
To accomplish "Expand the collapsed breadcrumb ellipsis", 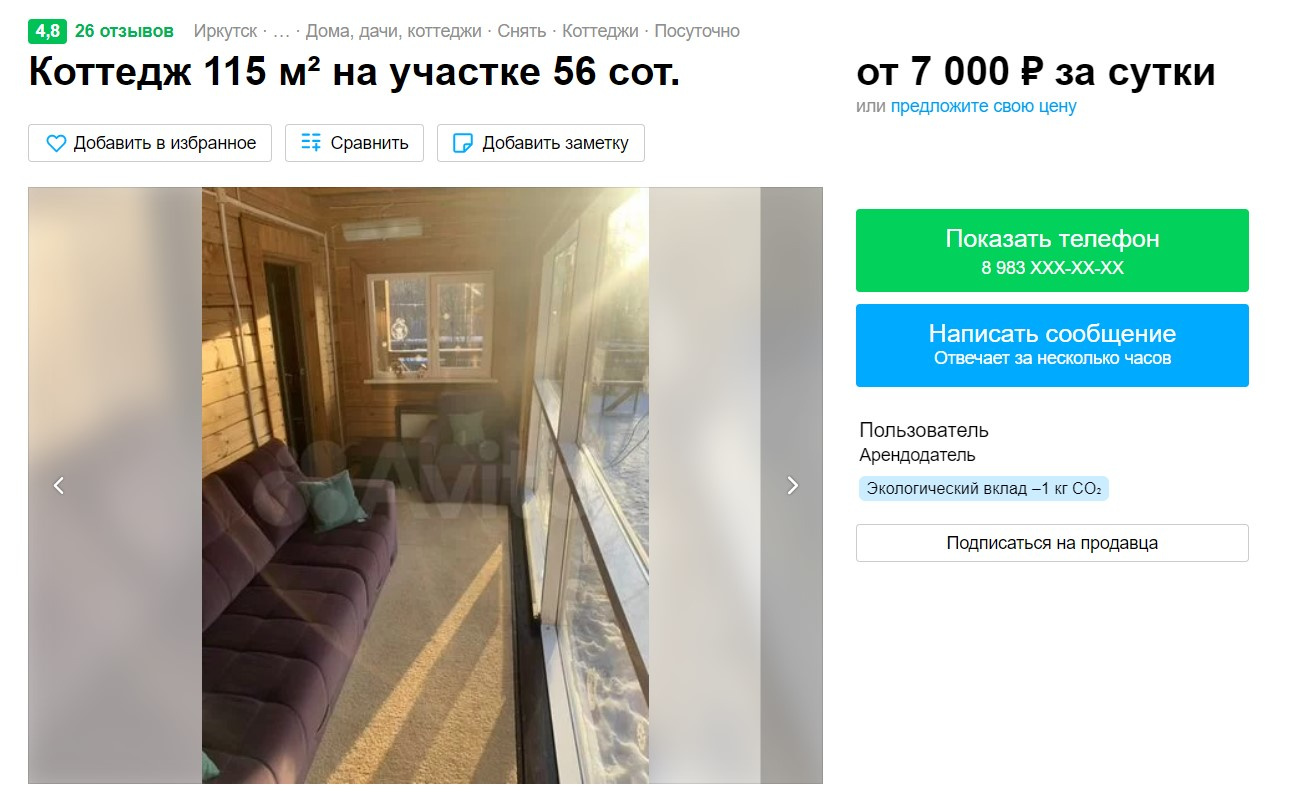I will (280, 31).
